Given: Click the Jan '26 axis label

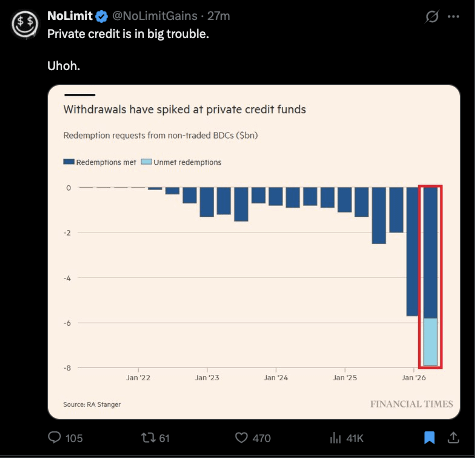Looking at the screenshot, I should pos(414,378).
